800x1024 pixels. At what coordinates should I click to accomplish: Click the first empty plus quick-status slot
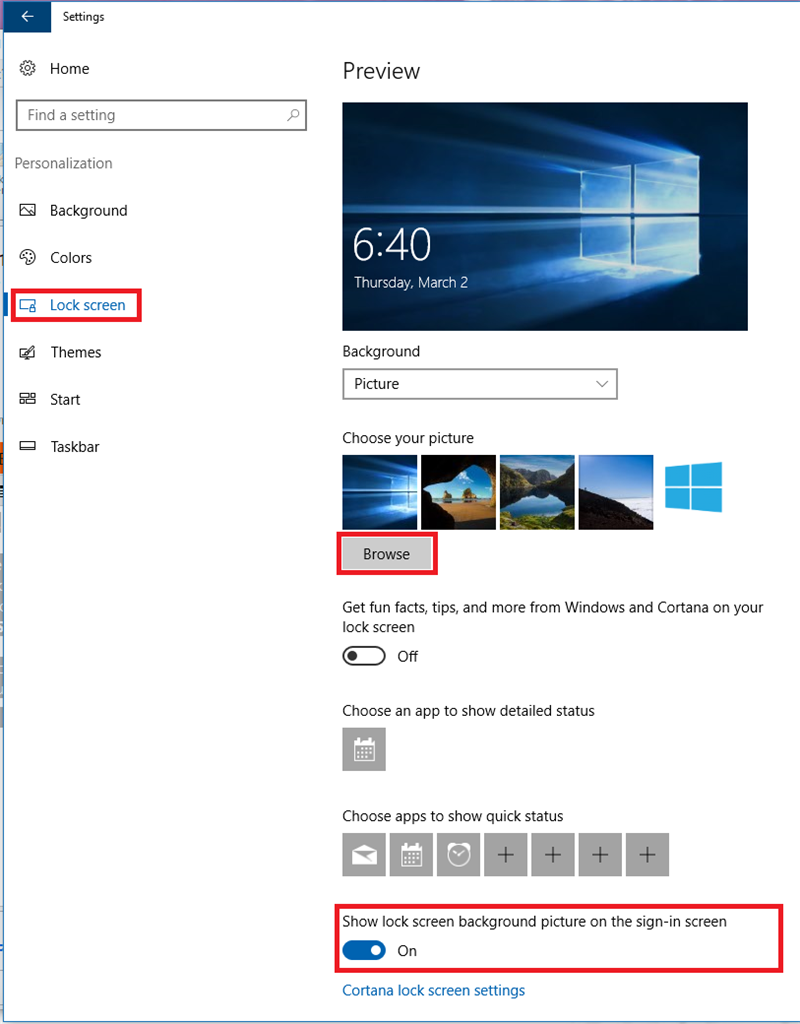(x=505, y=855)
